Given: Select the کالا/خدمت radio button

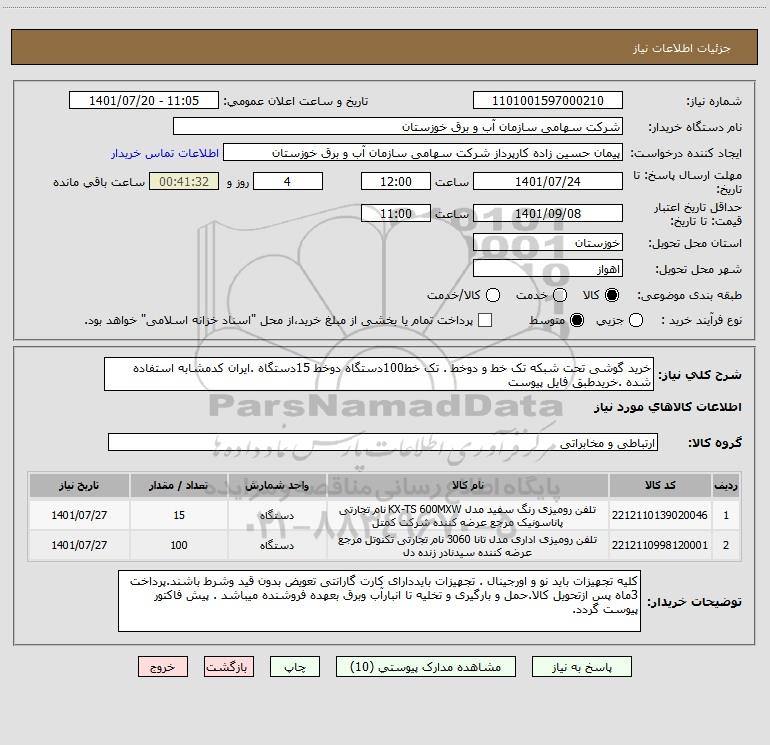Looking at the screenshot, I should pos(493,295).
